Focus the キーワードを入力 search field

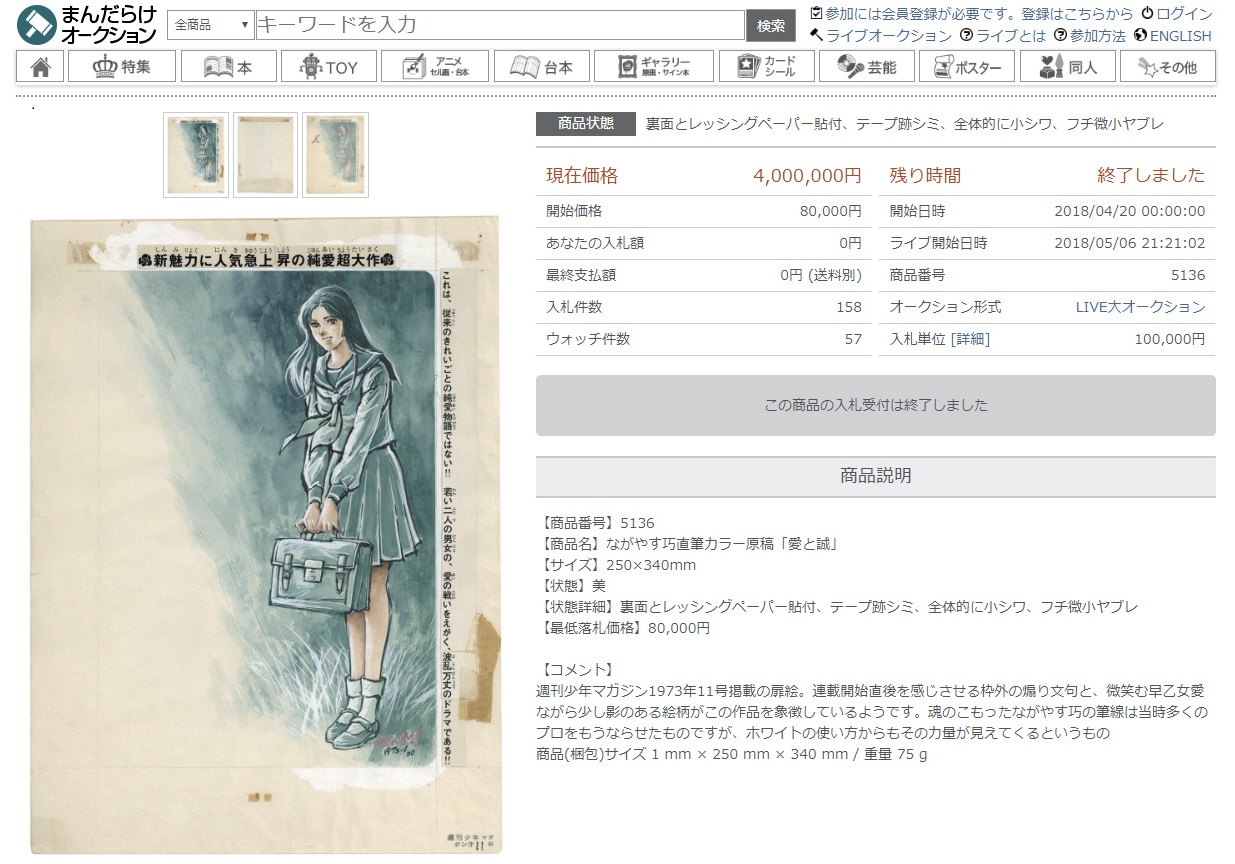click(x=500, y=25)
